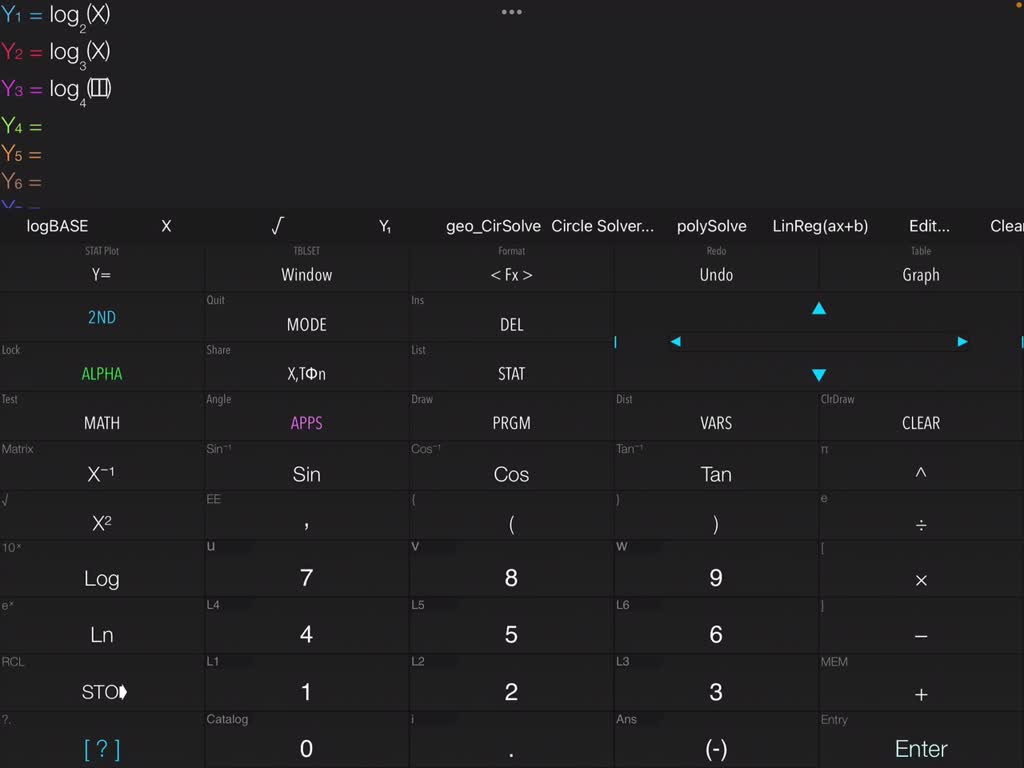This screenshot has width=1024, height=768.
Task: Open the VARS menu
Action: pos(716,423)
